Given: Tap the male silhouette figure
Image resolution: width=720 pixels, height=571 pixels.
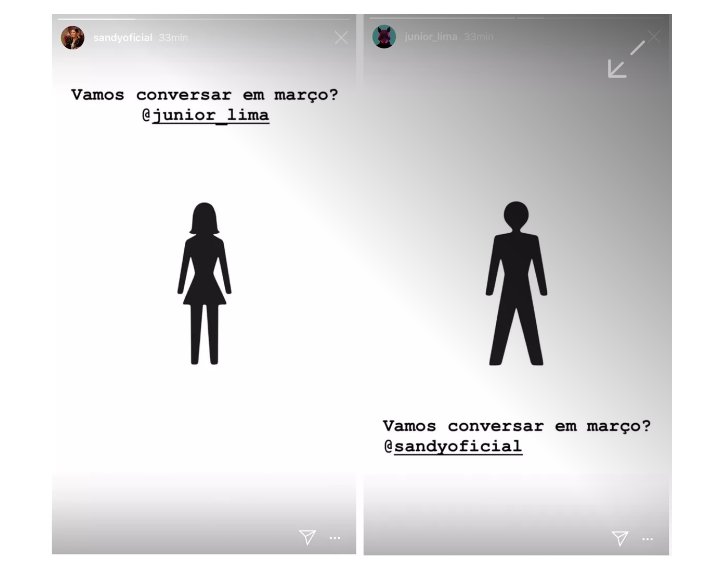Looking at the screenshot, I should 517,283.
